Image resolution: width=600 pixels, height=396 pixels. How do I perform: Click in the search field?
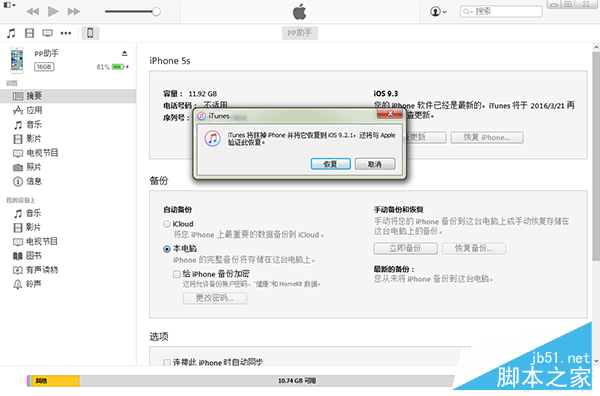501,11
